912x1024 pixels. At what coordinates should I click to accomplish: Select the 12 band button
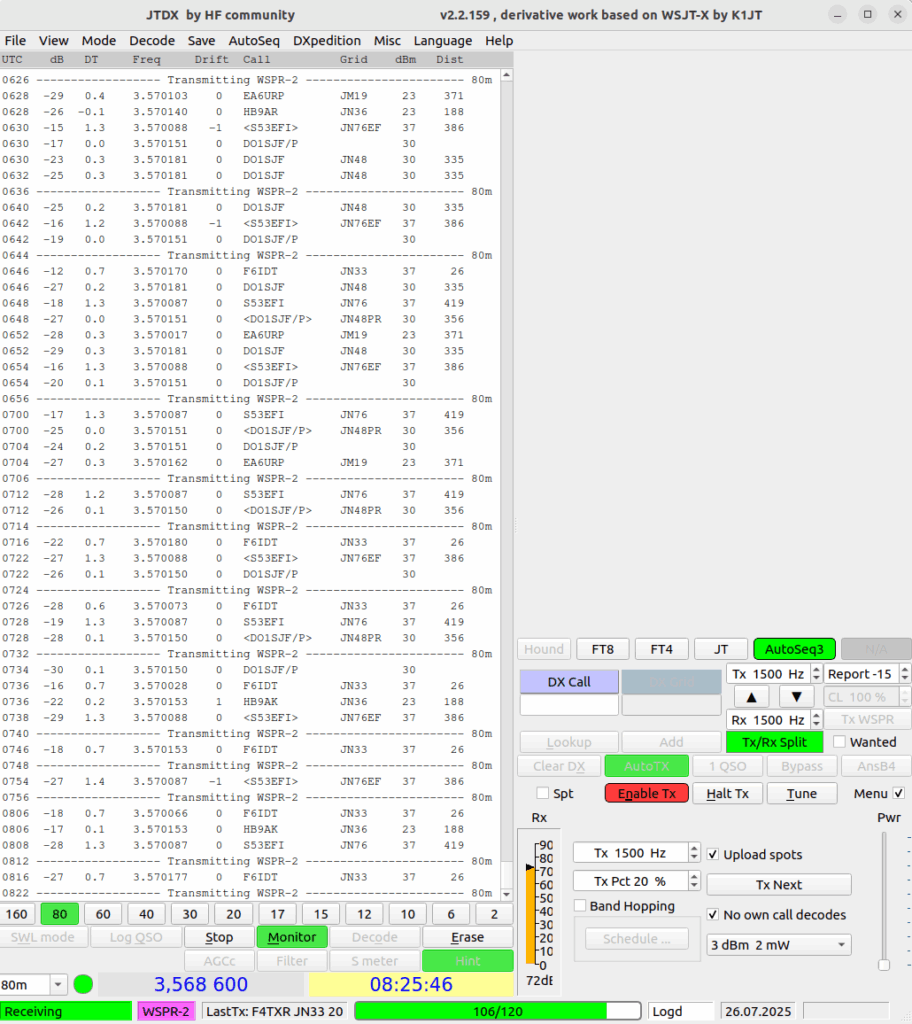tap(364, 914)
